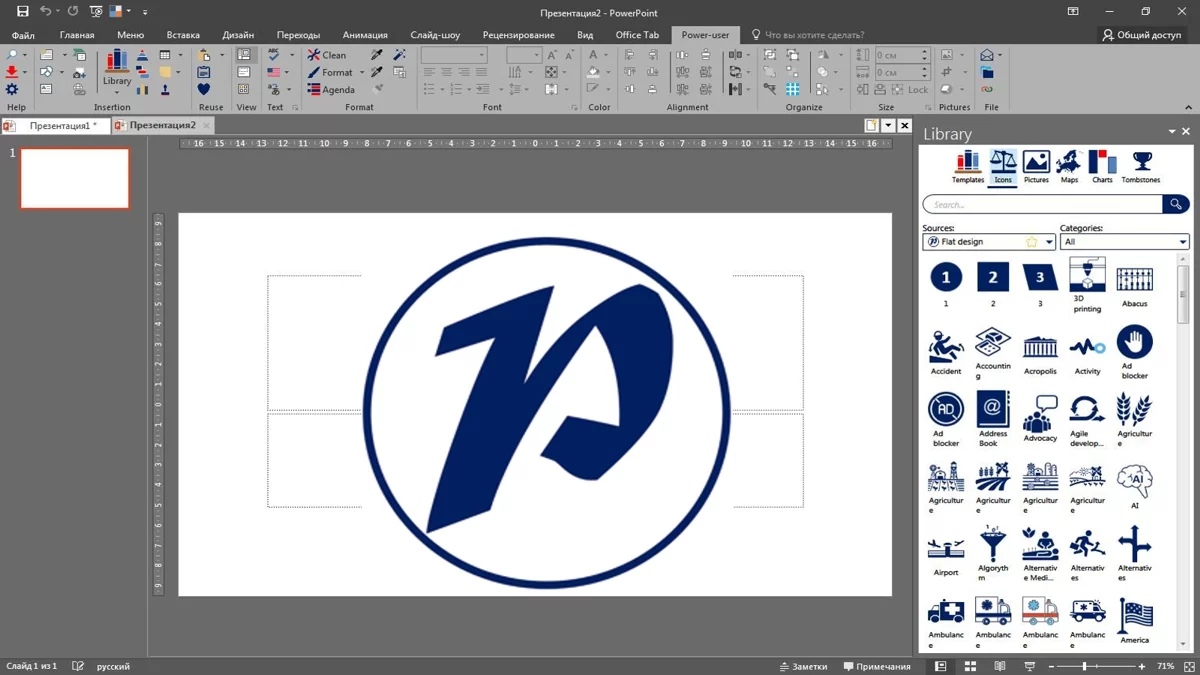Open the font size combo box
Viewport: 1200px width, 675px height.
click(524, 55)
